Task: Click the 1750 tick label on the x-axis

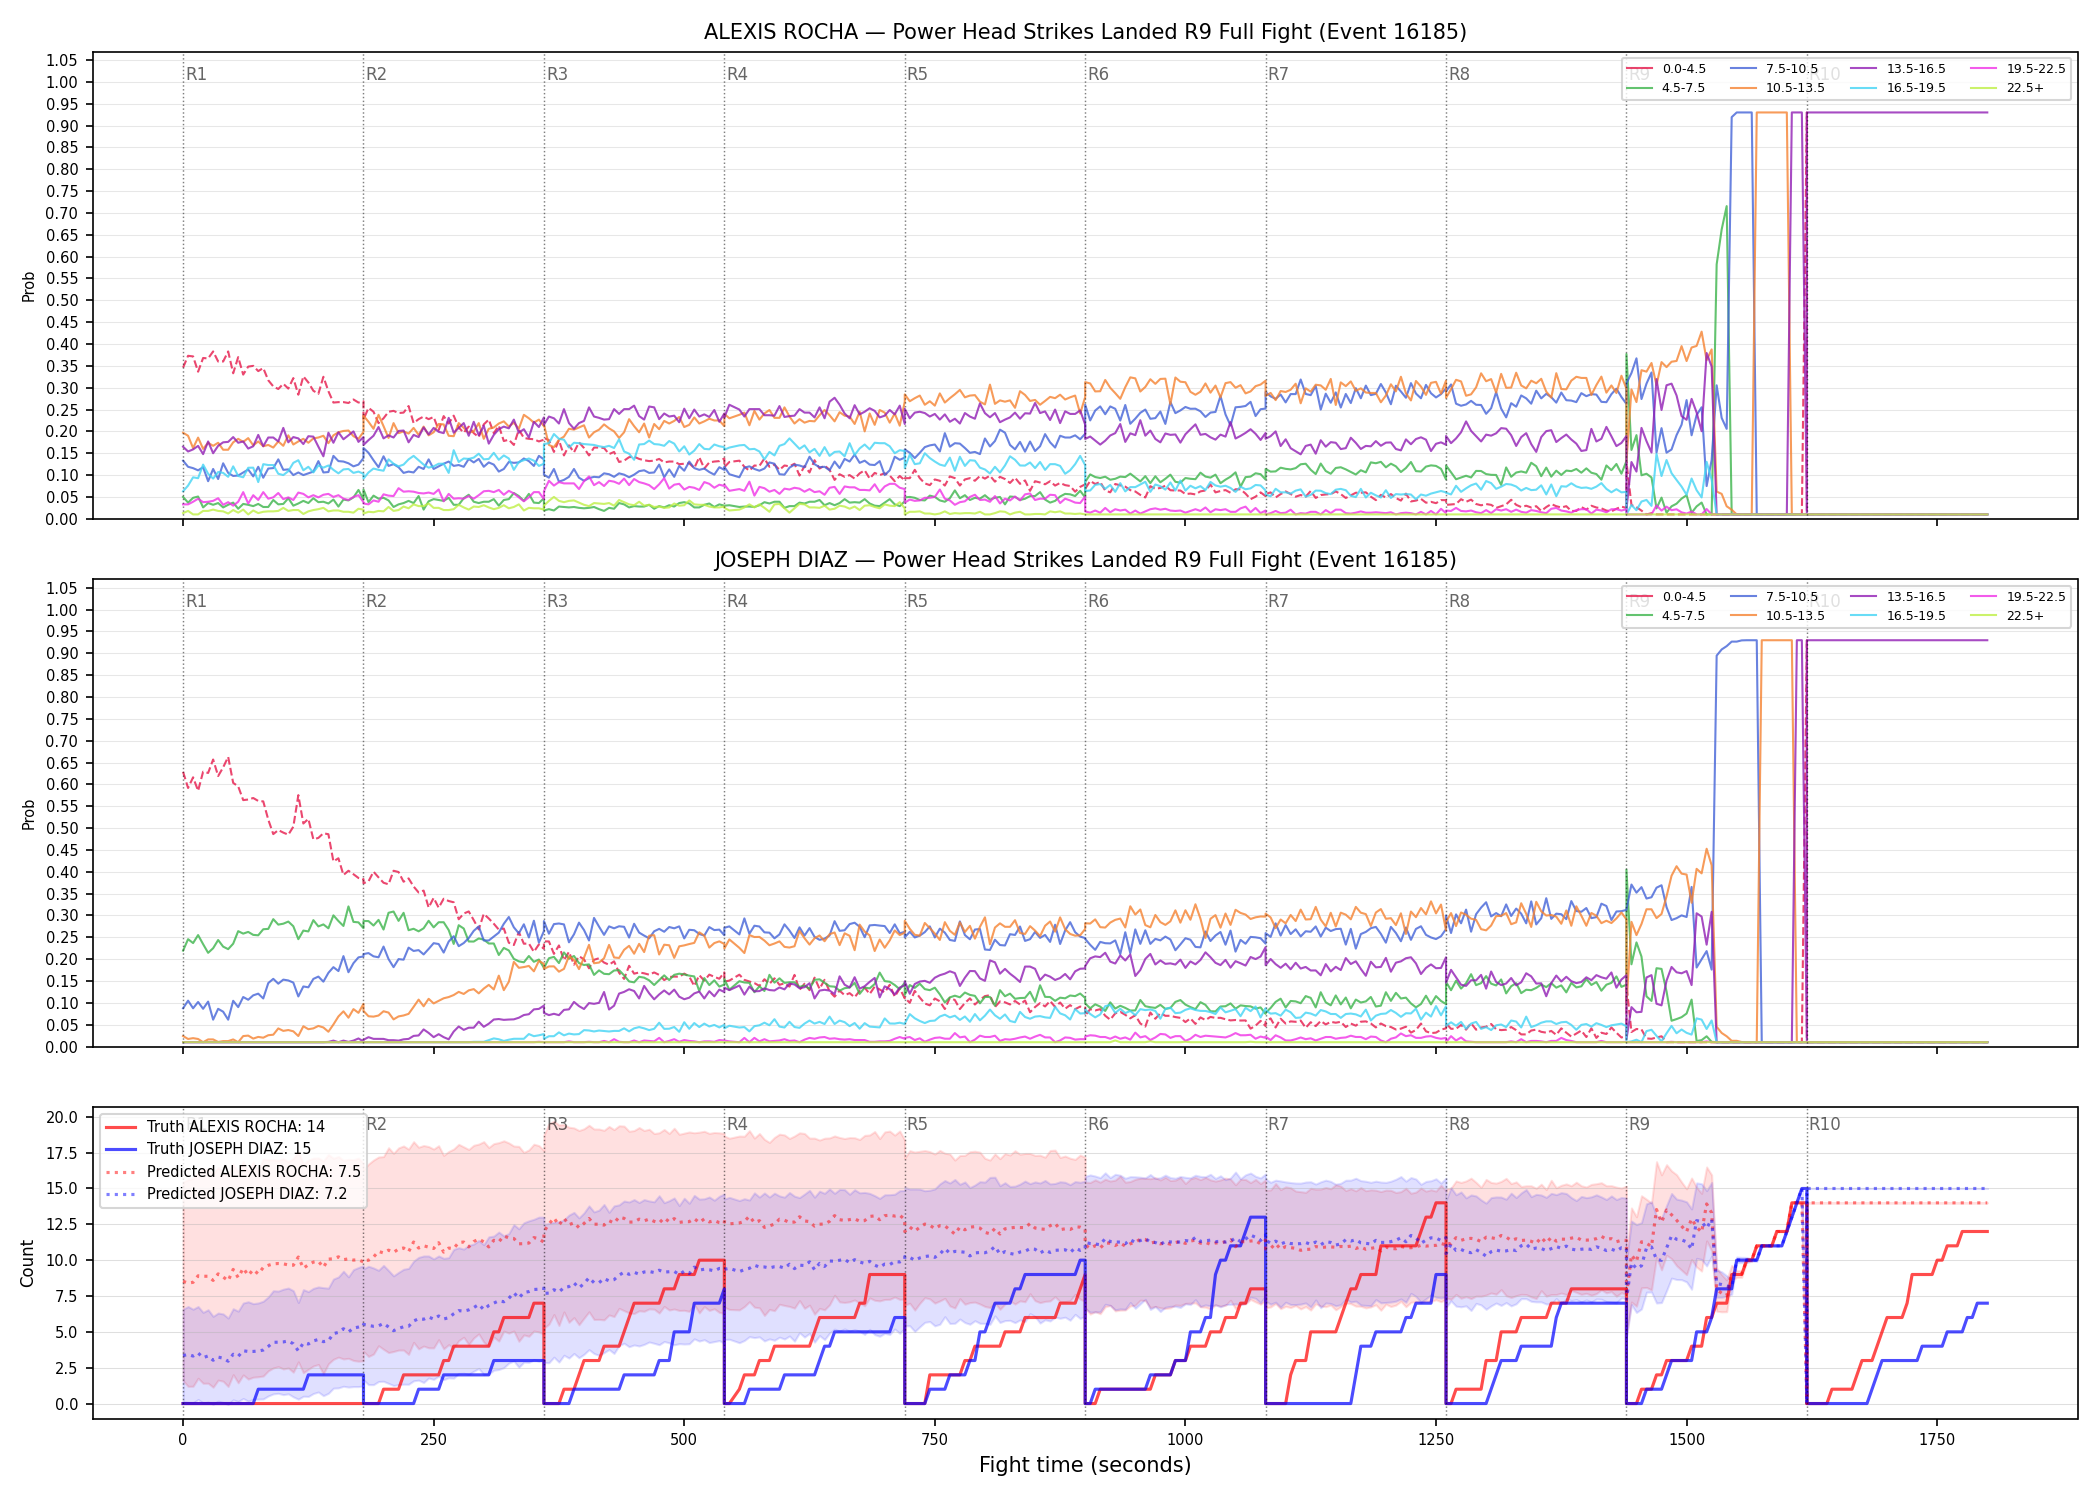Action: click(x=1937, y=1440)
